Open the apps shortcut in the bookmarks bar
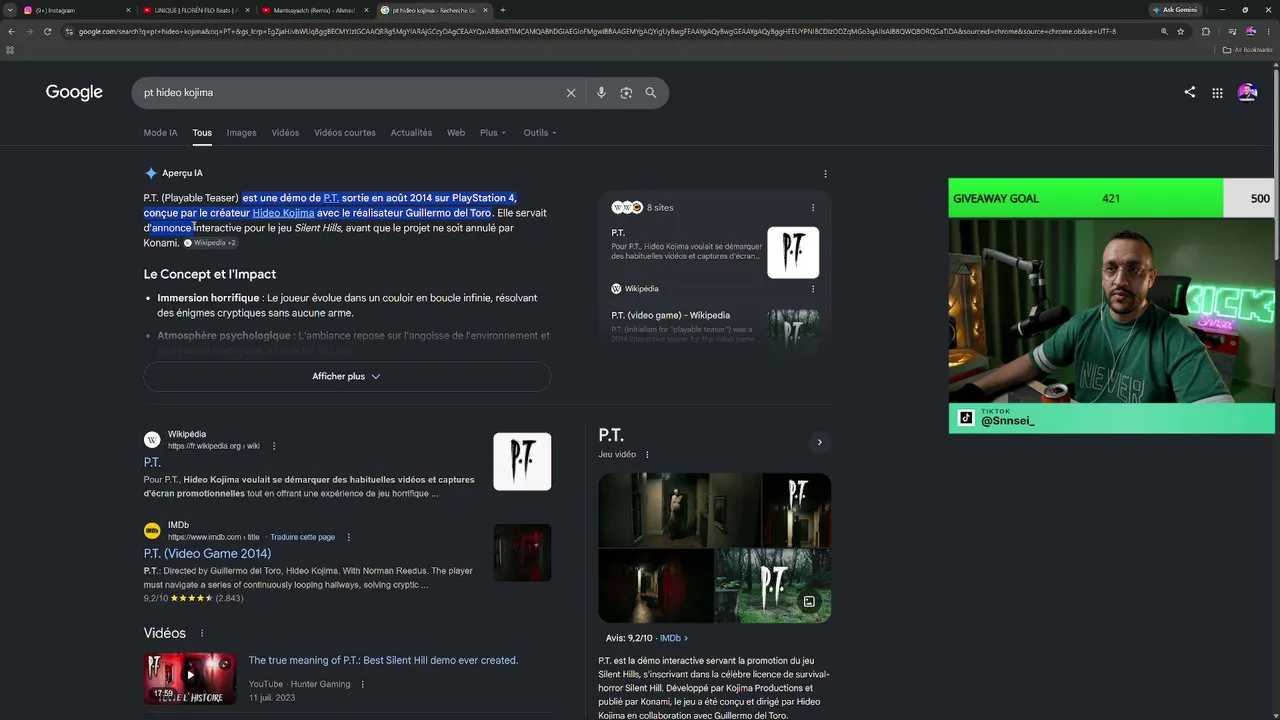Image resolution: width=1280 pixels, height=720 pixels. point(11,50)
